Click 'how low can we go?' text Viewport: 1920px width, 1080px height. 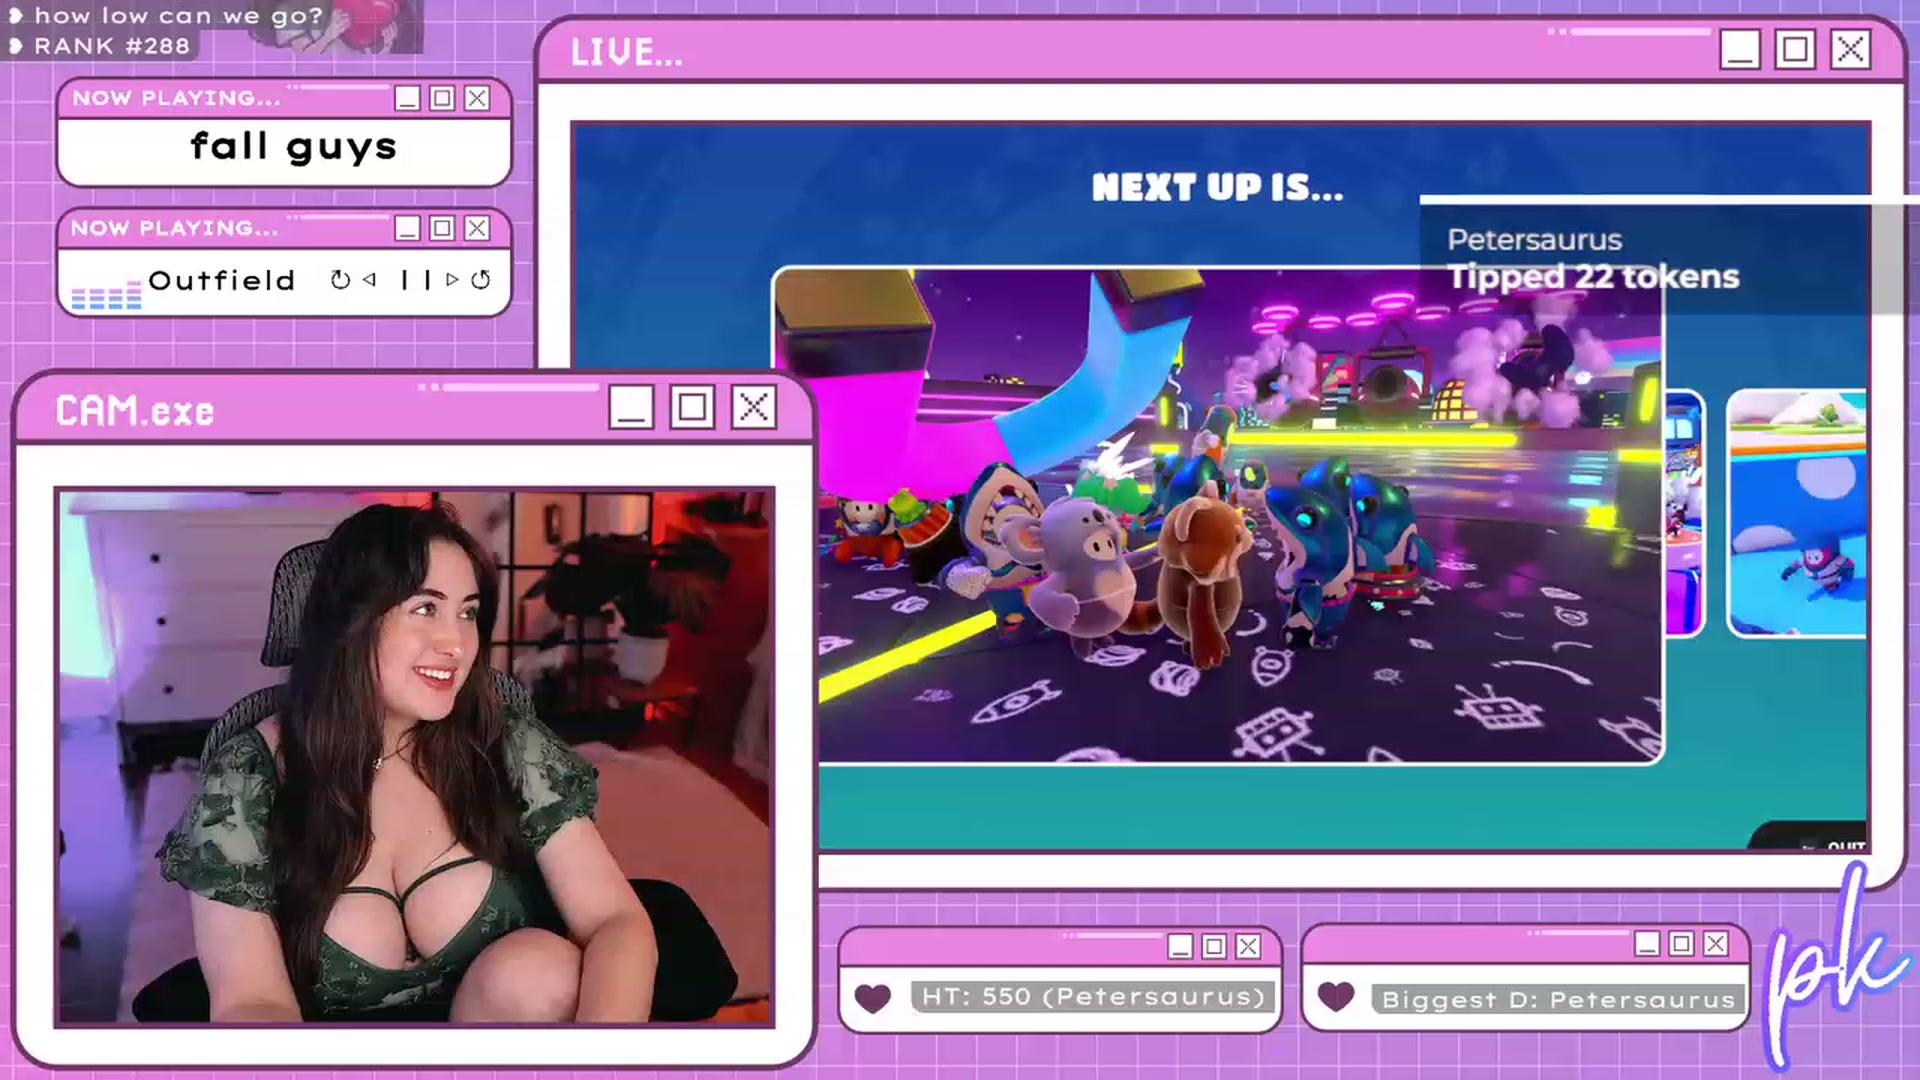tap(178, 16)
